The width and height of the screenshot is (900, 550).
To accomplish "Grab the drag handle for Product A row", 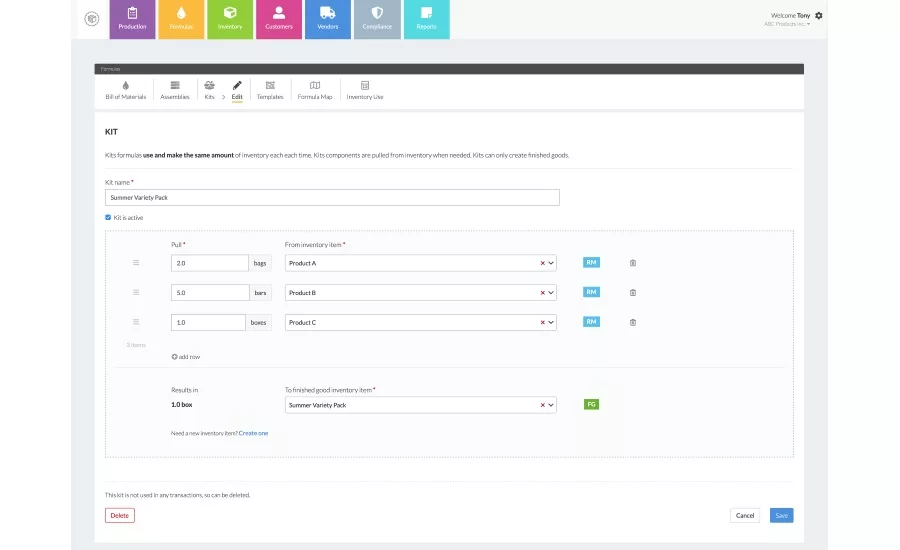I will [136, 263].
